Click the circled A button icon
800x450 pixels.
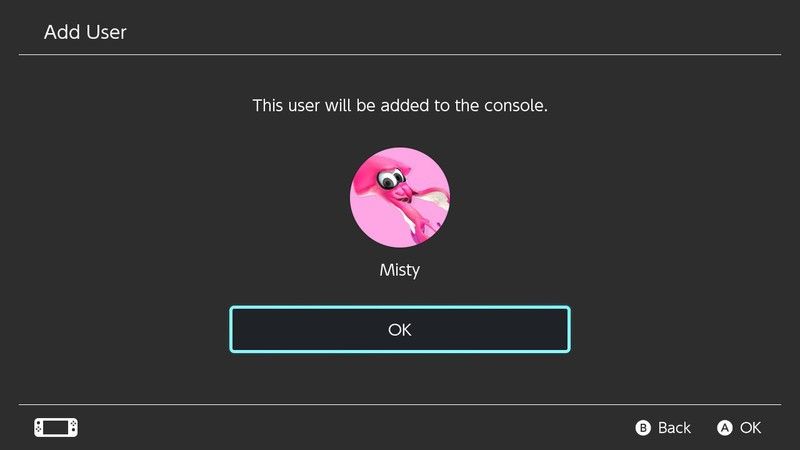point(724,428)
